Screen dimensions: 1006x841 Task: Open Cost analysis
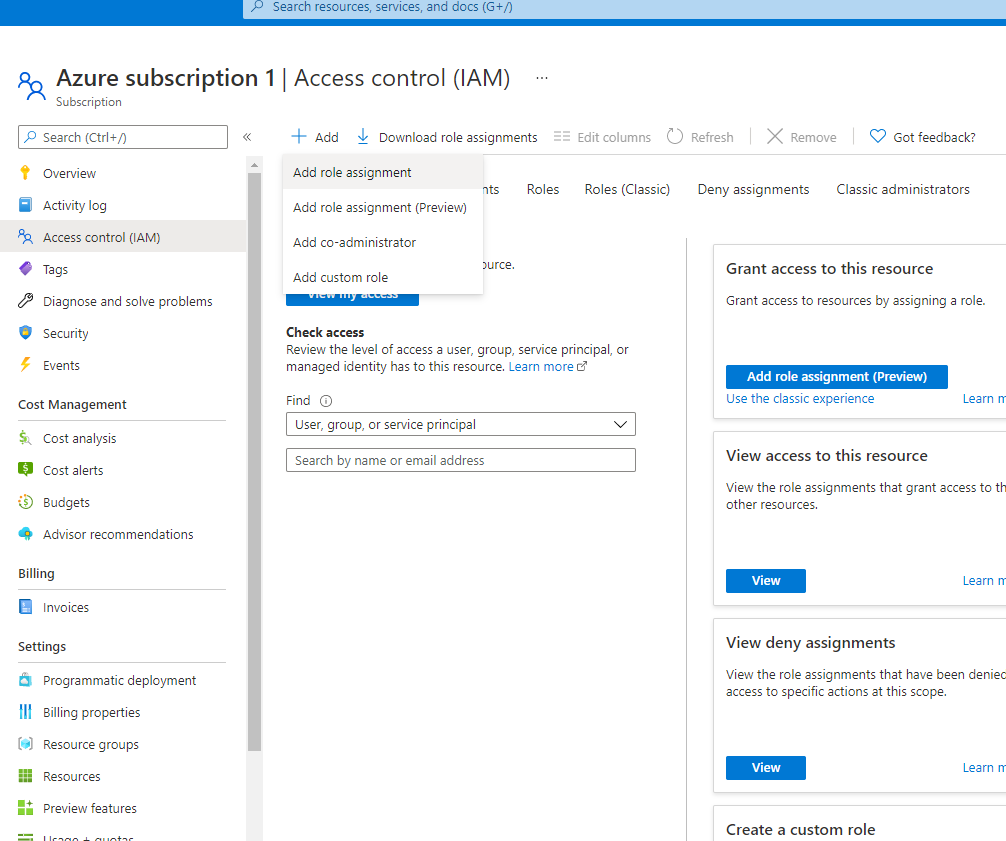tap(79, 438)
